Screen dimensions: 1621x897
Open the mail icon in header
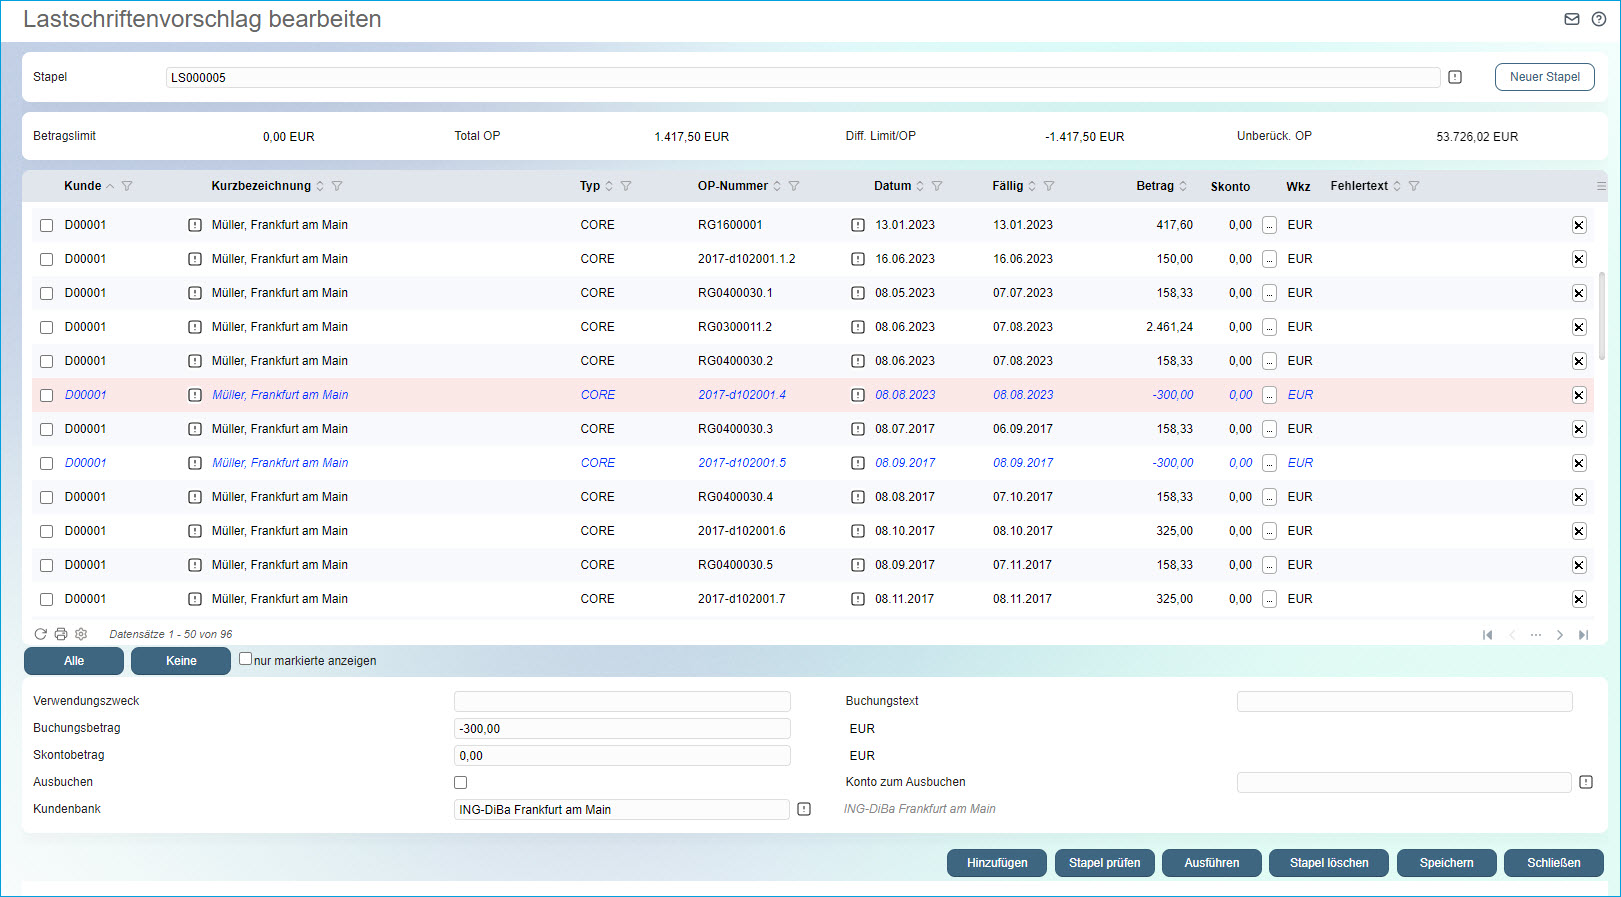click(x=1572, y=19)
